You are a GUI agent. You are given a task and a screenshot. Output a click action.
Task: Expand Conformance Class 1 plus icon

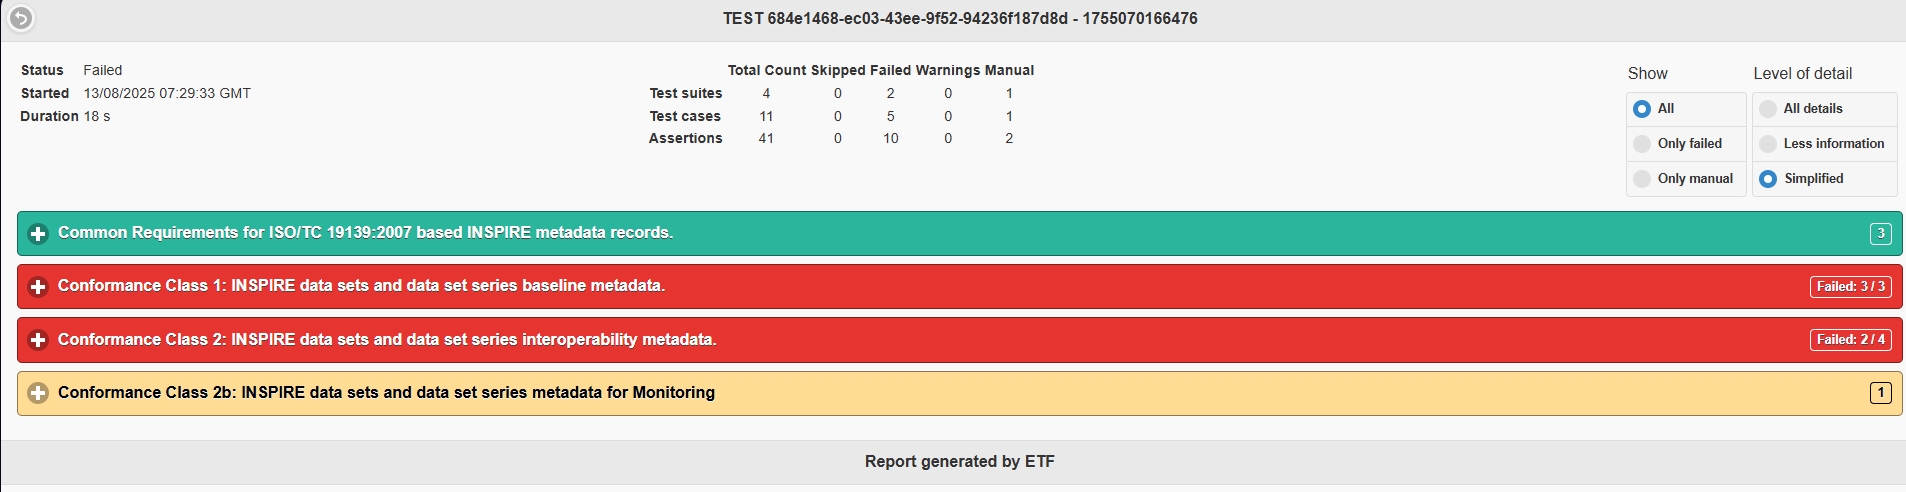coord(38,287)
